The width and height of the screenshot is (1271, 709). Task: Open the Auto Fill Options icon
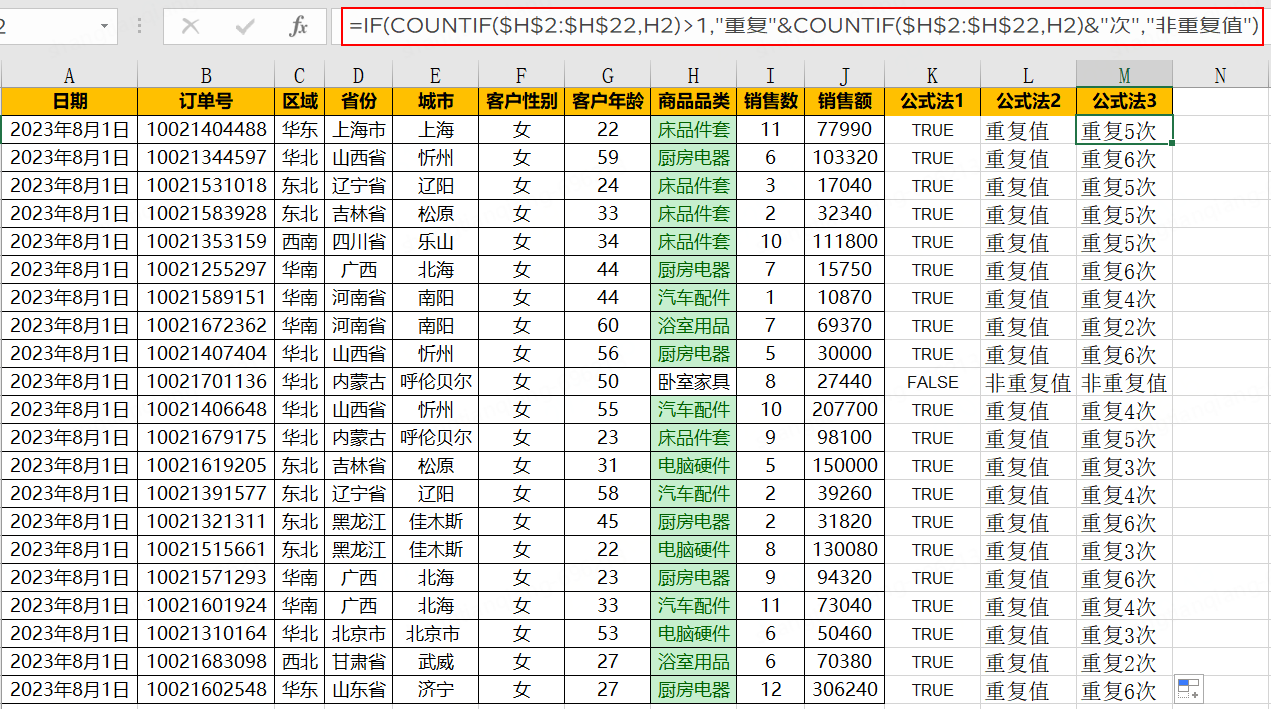pos(1188,689)
